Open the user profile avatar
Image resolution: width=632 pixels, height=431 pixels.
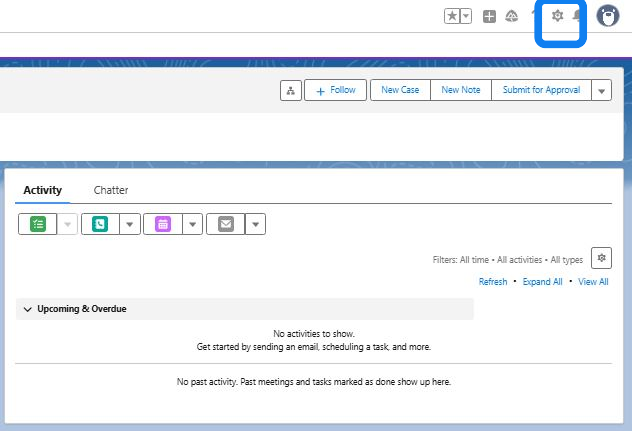point(607,16)
